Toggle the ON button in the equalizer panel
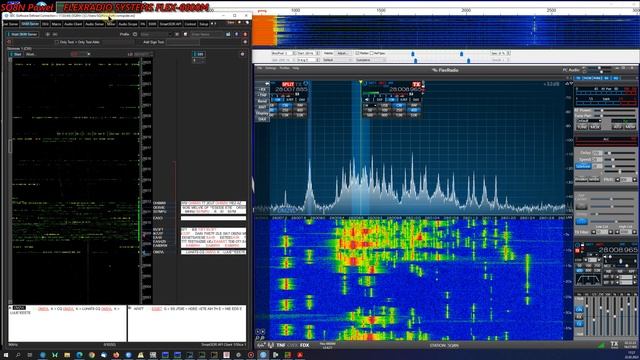640x360 pixels. point(580,309)
